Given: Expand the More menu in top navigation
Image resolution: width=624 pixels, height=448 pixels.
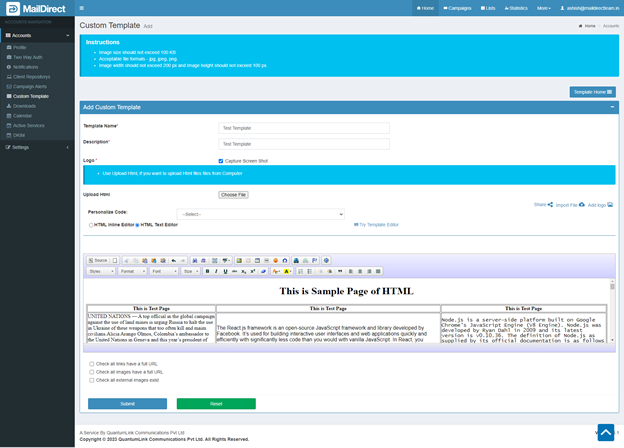Looking at the screenshot, I should click(x=543, y=8).
